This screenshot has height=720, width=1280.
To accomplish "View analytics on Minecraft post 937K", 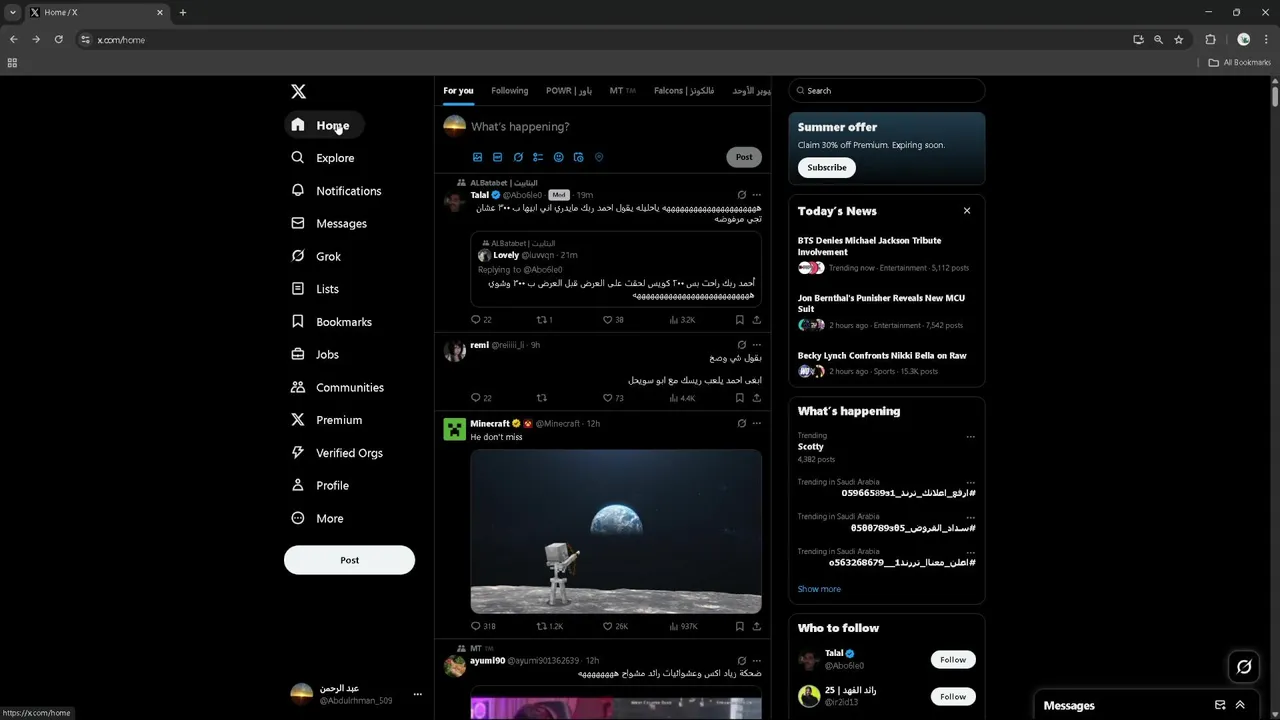I will coord(683,626).
